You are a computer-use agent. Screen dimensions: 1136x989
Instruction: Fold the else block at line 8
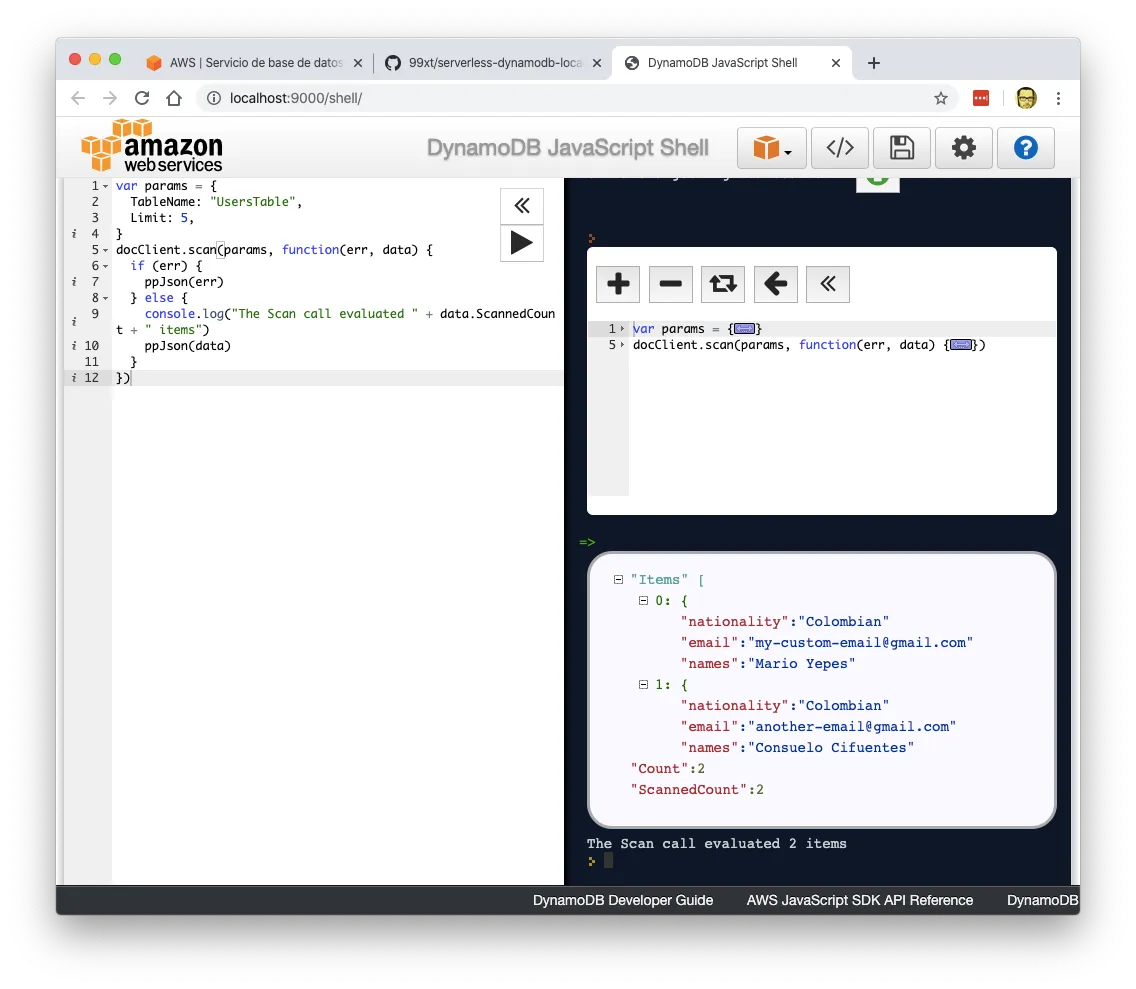point(106,298)
